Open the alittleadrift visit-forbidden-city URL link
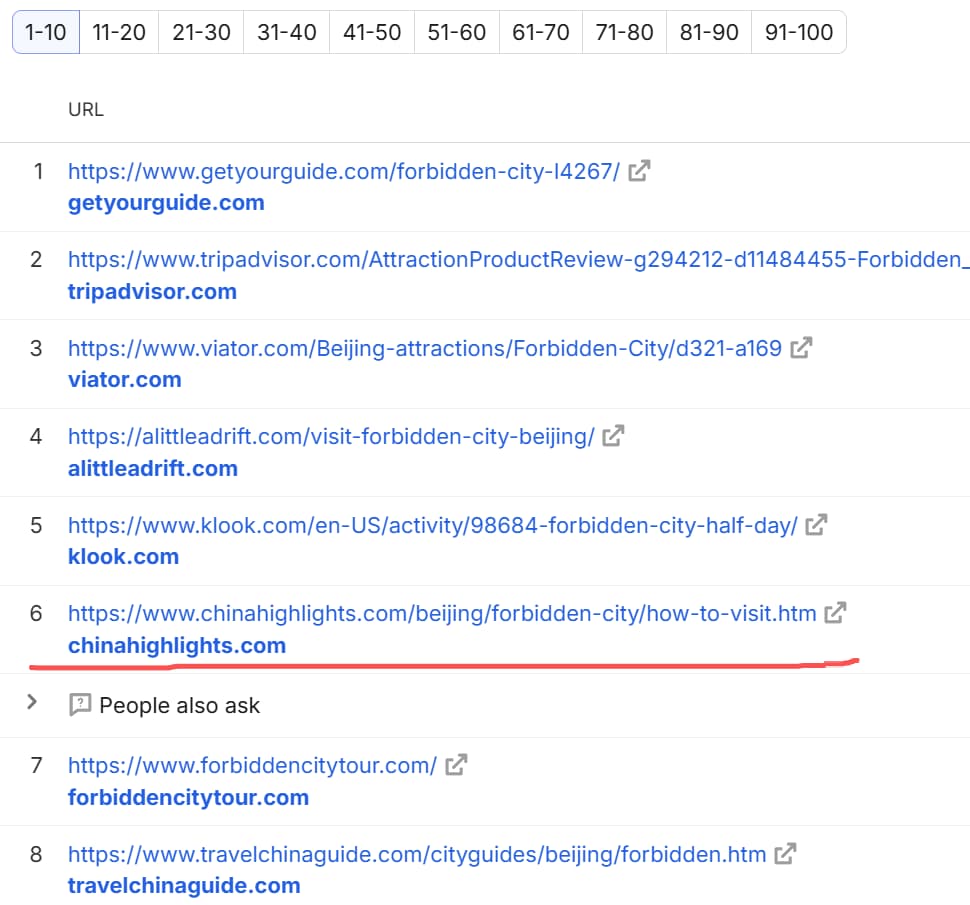The image size is (970, 905). point(331,437)
